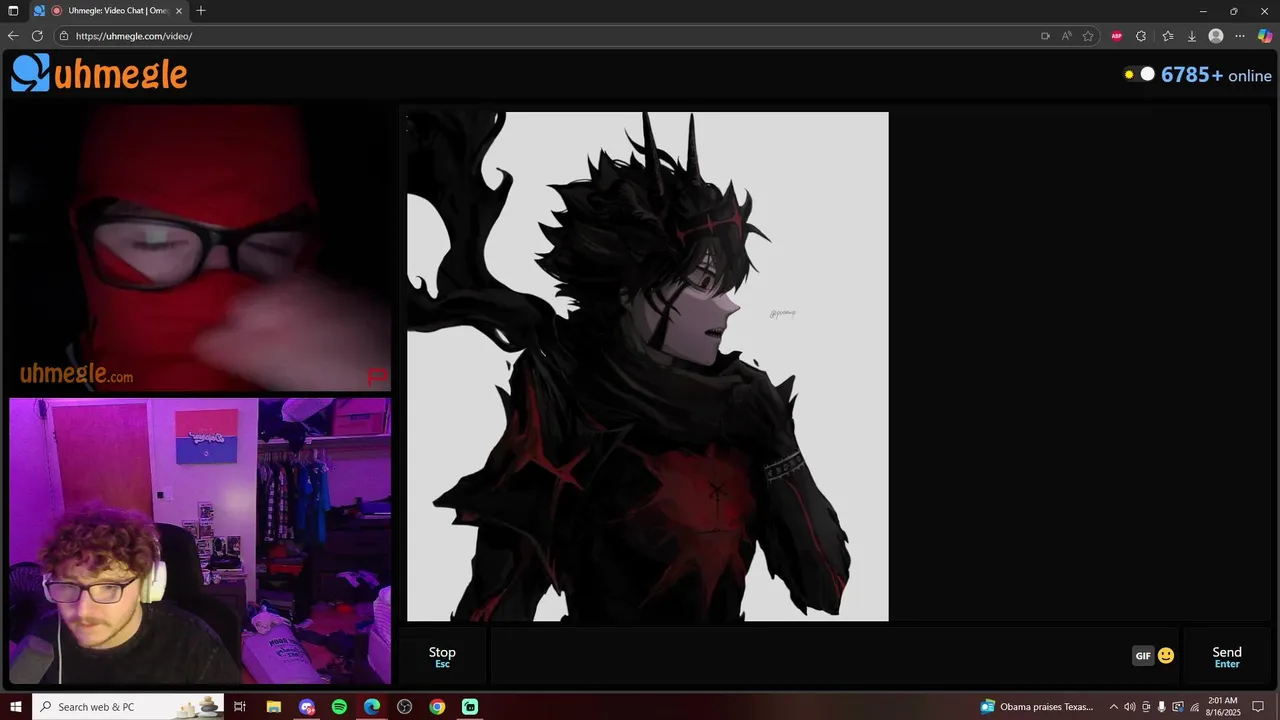The width and height of the screenshot is (1280, 720).
Task: Open Task View on the taskbar
Action: point(240,707)
